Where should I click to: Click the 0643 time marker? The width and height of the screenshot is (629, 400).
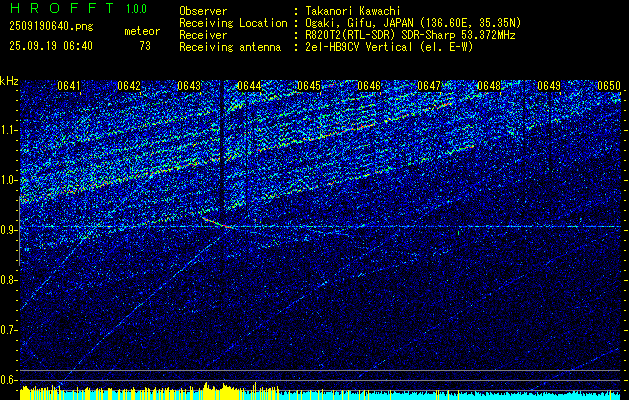[189, 86]
